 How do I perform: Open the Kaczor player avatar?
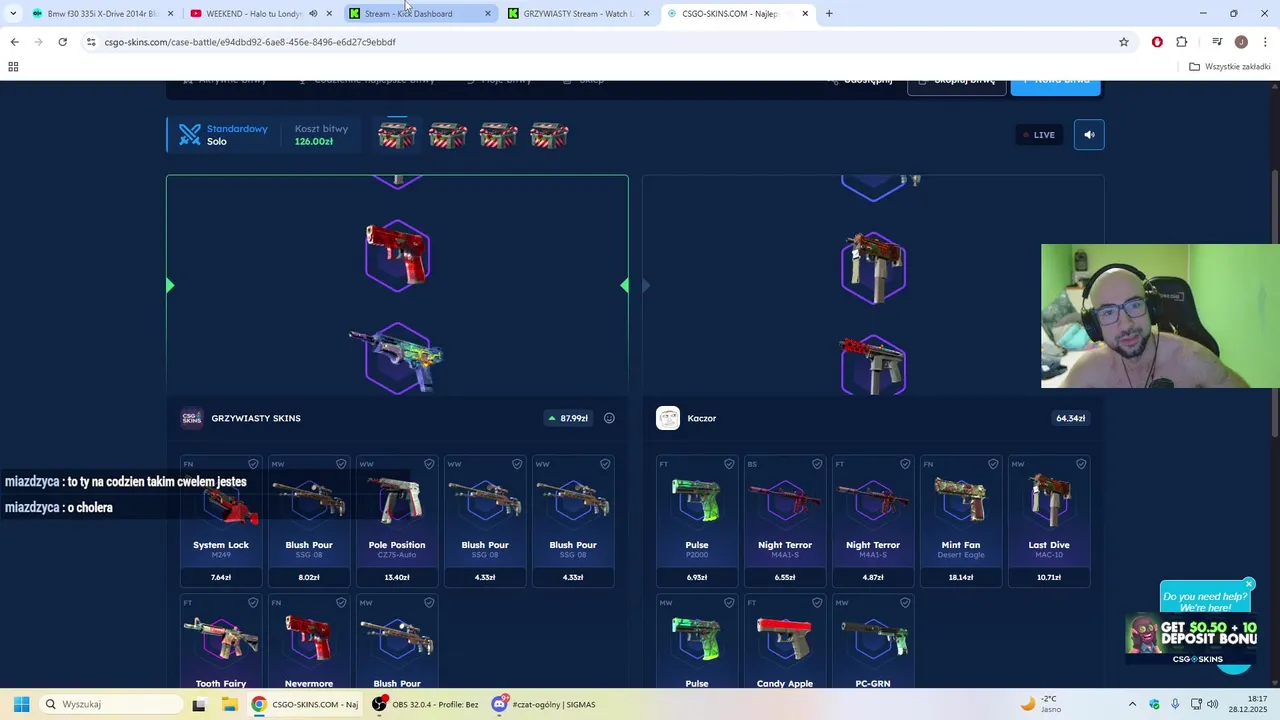point(668,418)
